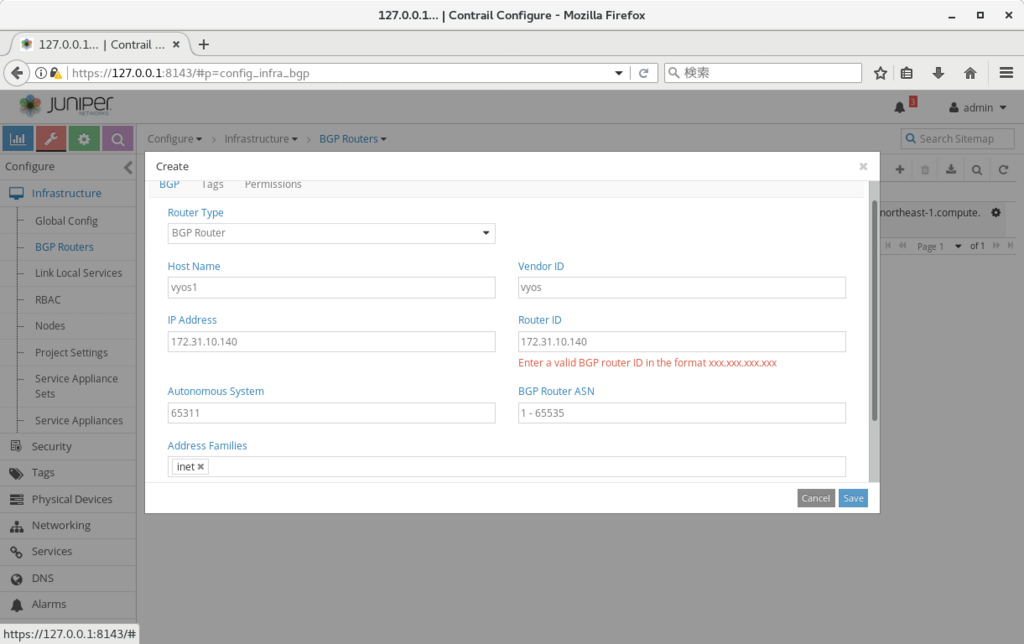The image size is (1024, 644).
Task: Click the Vendor ID input field
Action: point(682,287)
